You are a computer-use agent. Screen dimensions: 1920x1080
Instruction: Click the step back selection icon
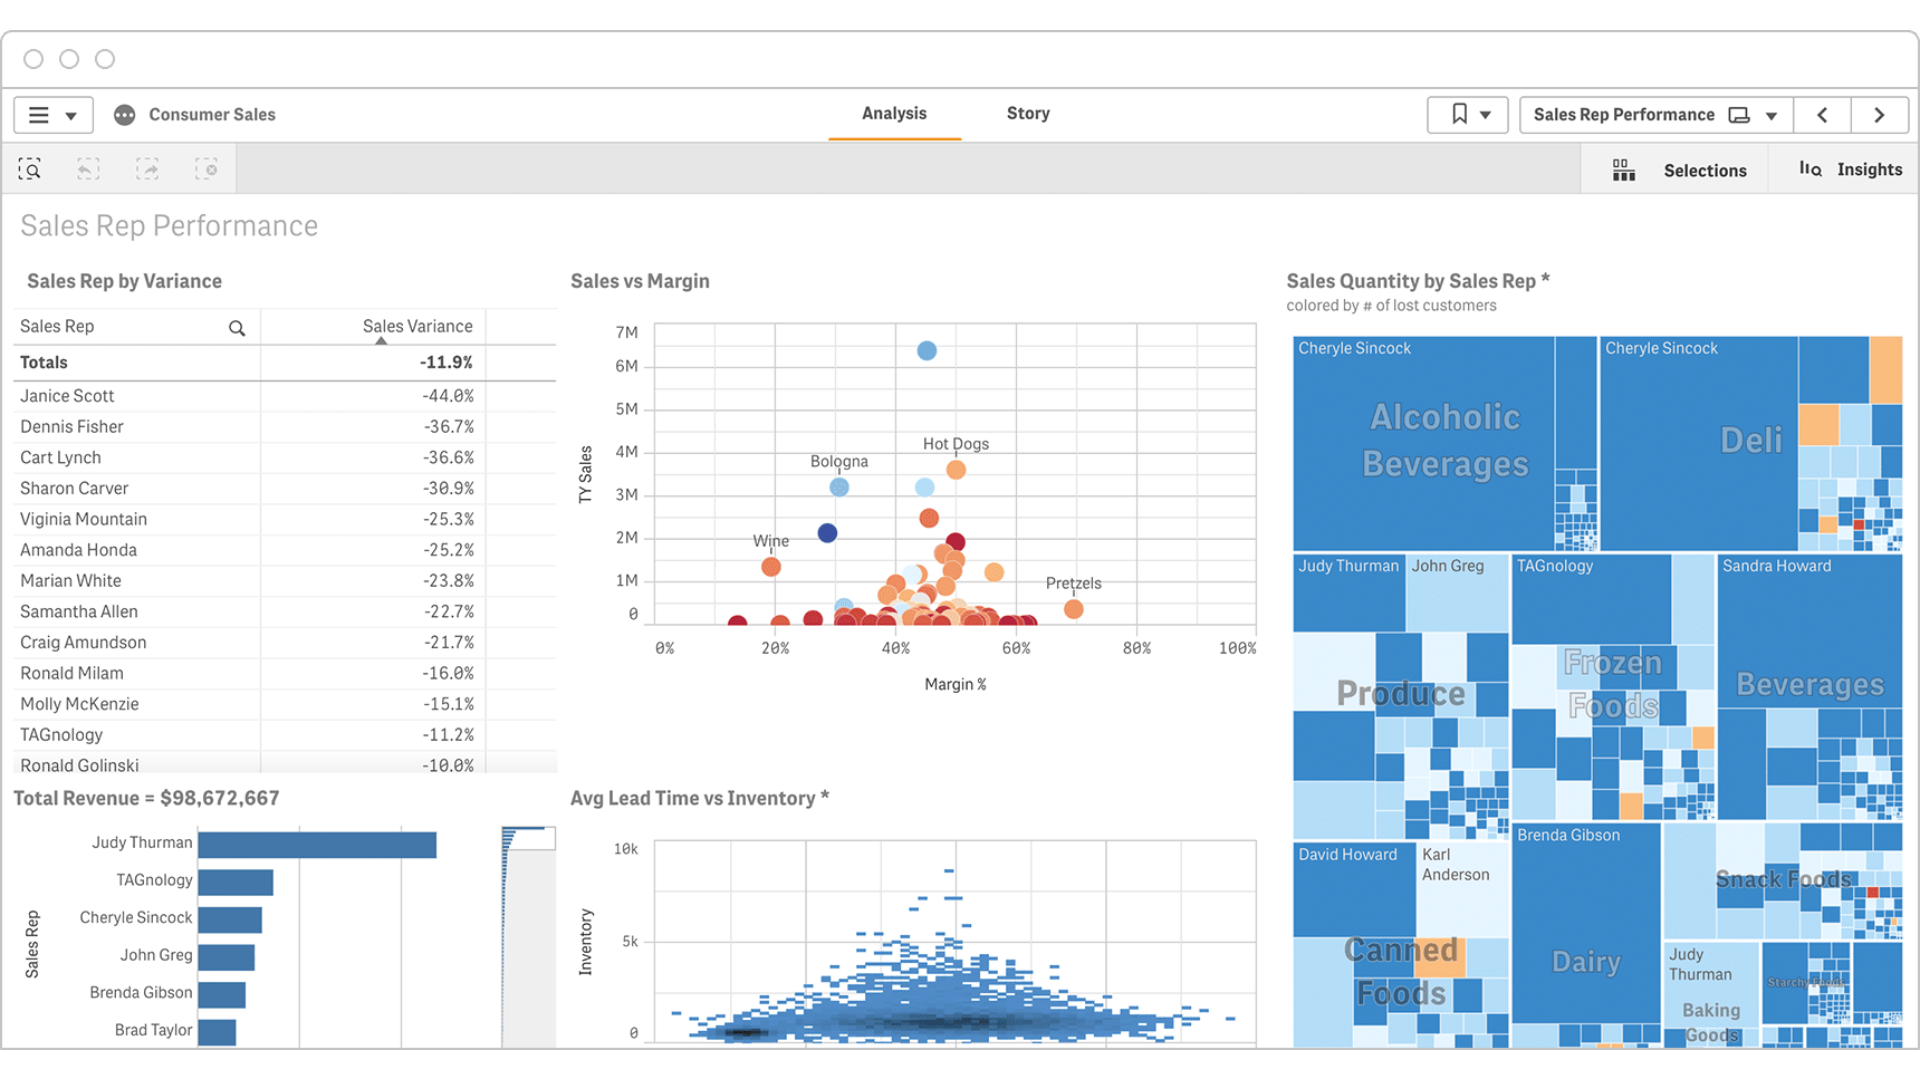click(88, 169)
